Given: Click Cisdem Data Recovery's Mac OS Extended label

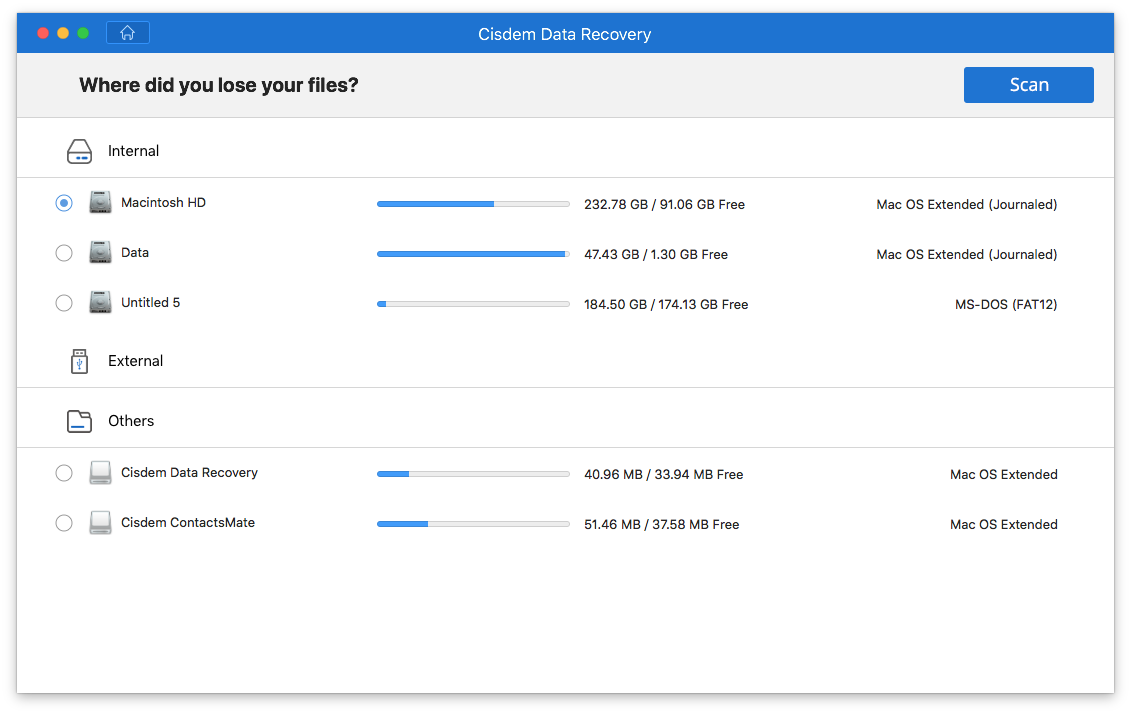Looking at the screenshot, I should (x=1004, y=475).
